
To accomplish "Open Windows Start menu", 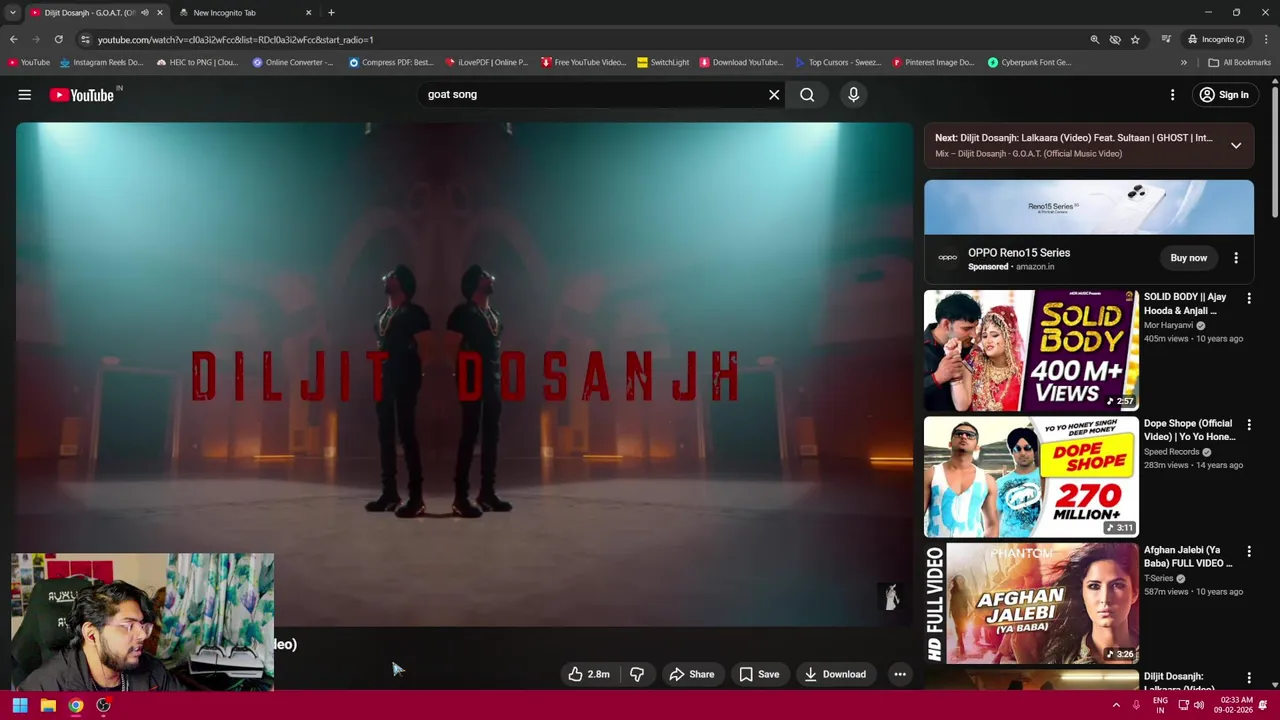I will tap(20, 705).
